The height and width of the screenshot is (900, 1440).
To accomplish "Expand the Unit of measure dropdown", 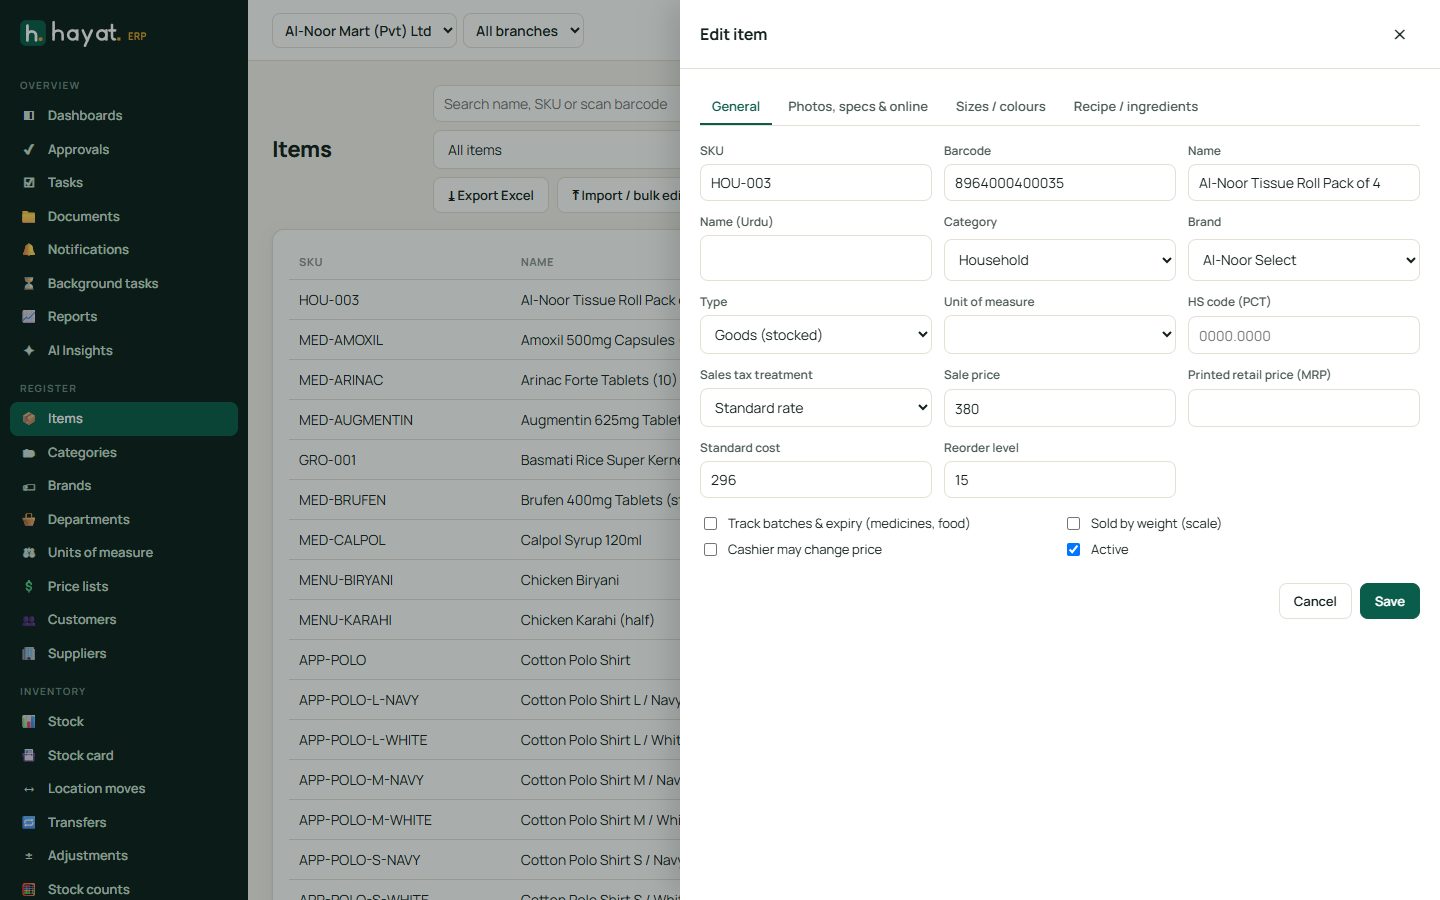I will tap(1060, 335).
